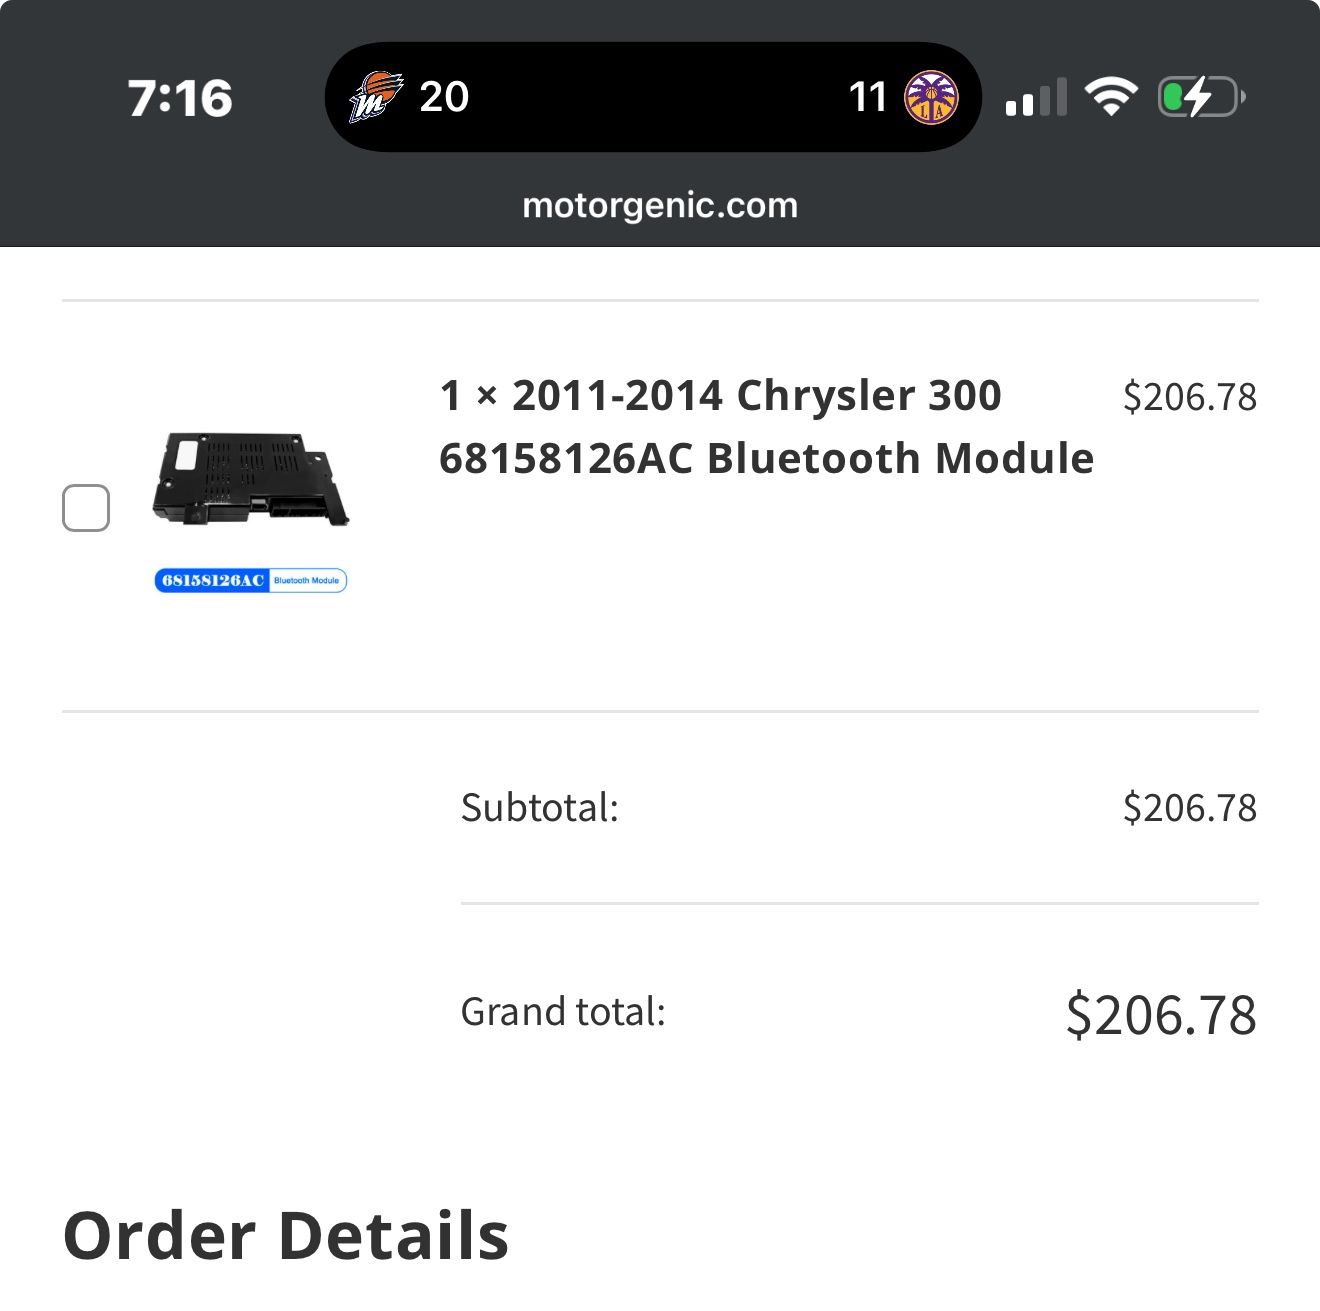Tap the 7:16 clock in status bar

(x=180, y=98)
